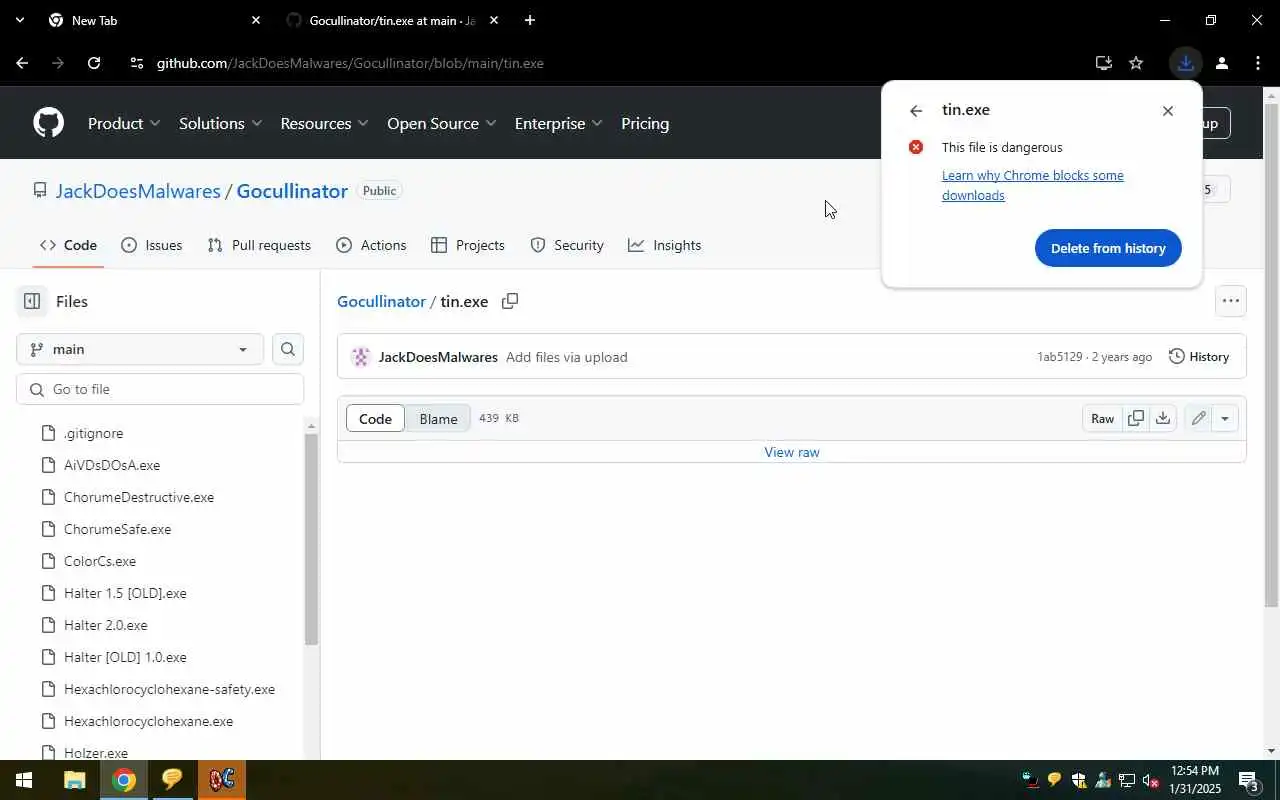Open the Issues tab
The width and height of the screenshot is (1280, 800).
pyautogui.click(x=151, y=245)
